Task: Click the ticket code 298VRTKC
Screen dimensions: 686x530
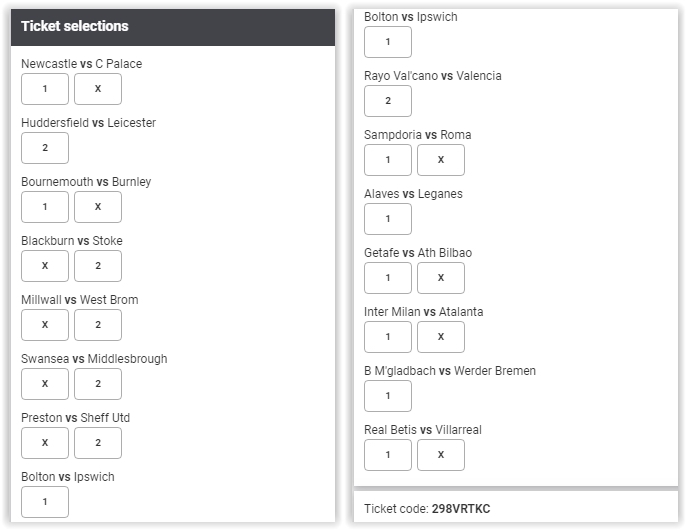Action: (461, 509)
